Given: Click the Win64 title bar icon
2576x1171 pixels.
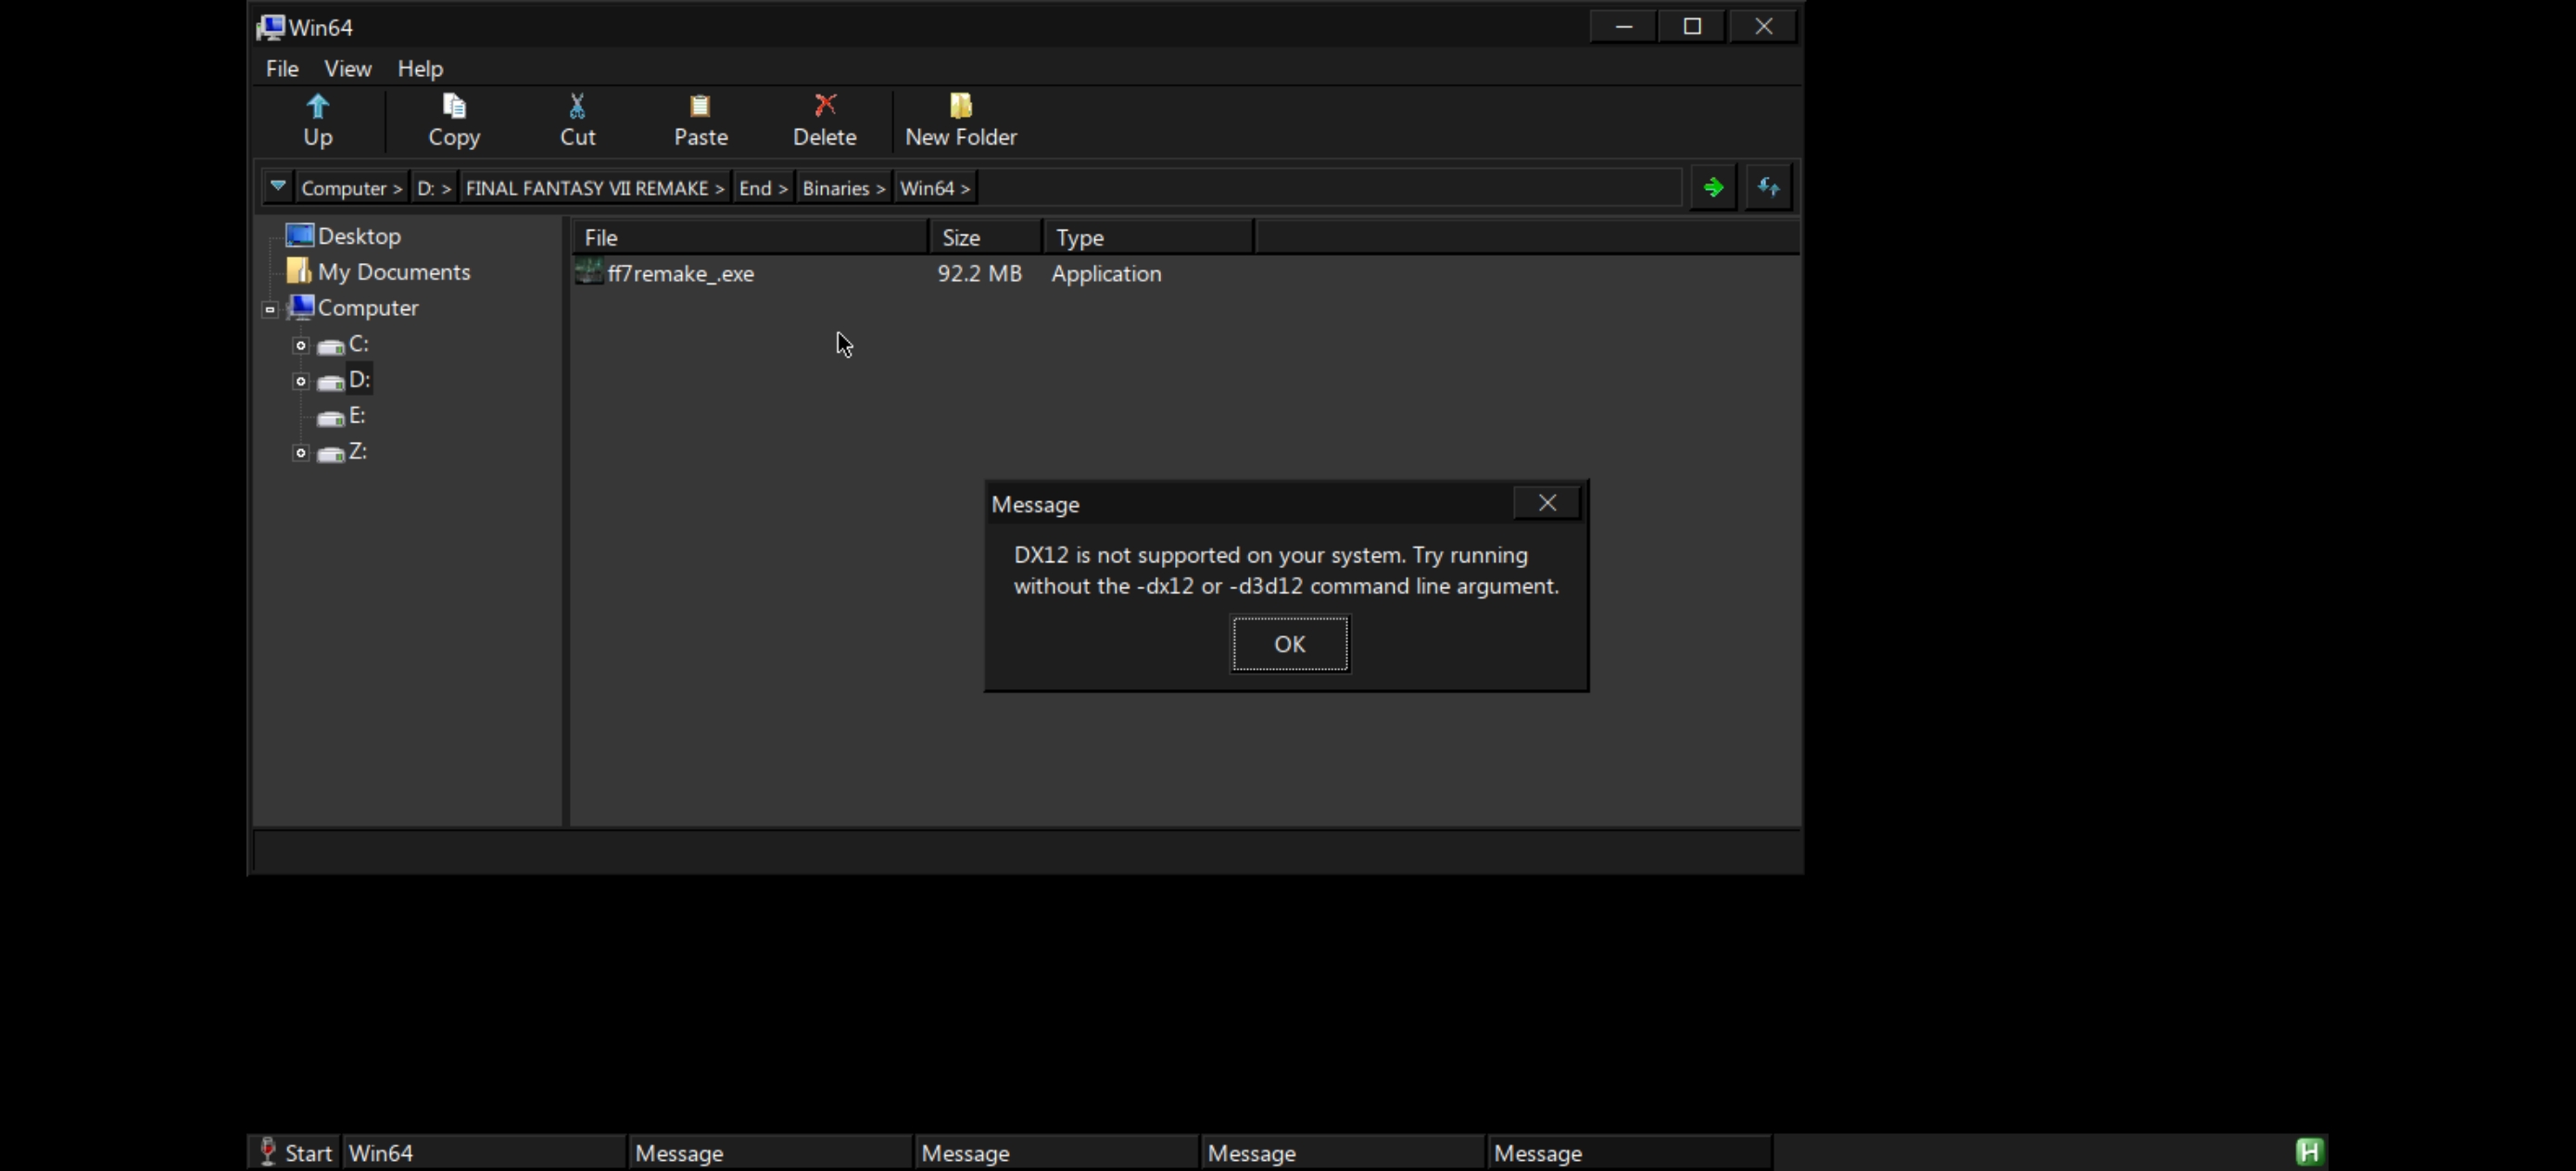Looking at the screenshot, I should (270, 27).
